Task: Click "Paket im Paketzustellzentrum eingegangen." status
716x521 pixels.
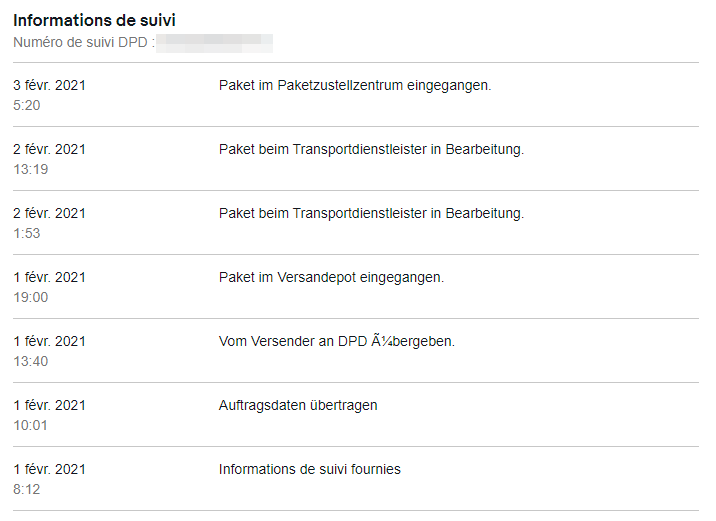Action: point(355,85)
